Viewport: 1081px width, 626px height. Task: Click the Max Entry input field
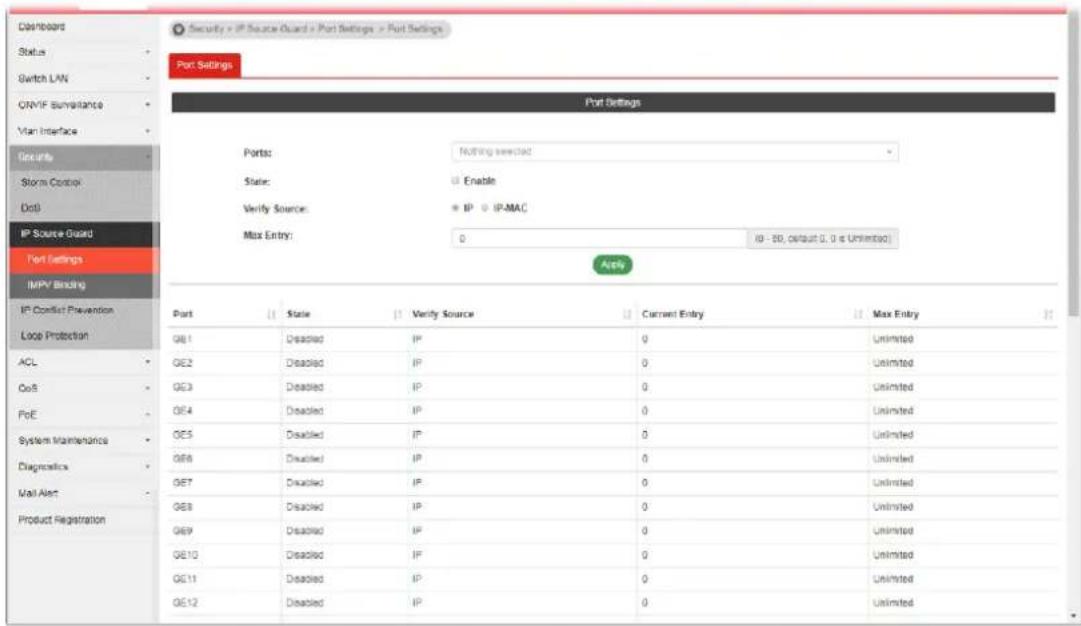pyautogui.click(x=599, y=239)
